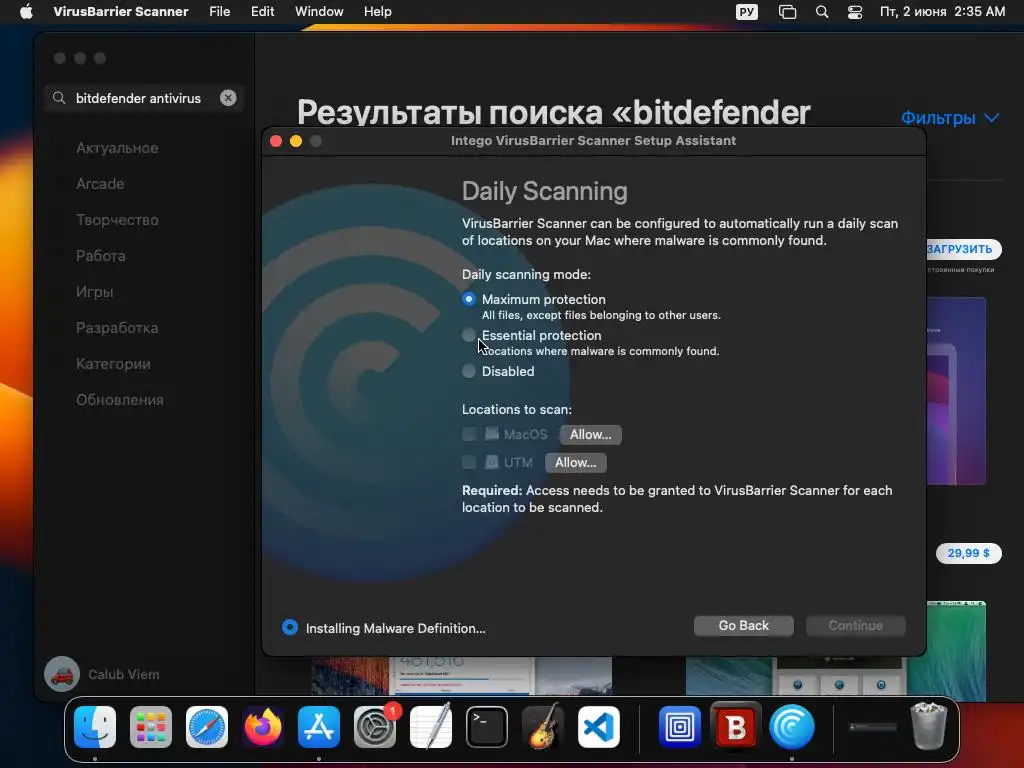Open Категории section in App Store sidebar
Image resolution: width=1024 pixels, height=768 pixels.
[113, 364]
